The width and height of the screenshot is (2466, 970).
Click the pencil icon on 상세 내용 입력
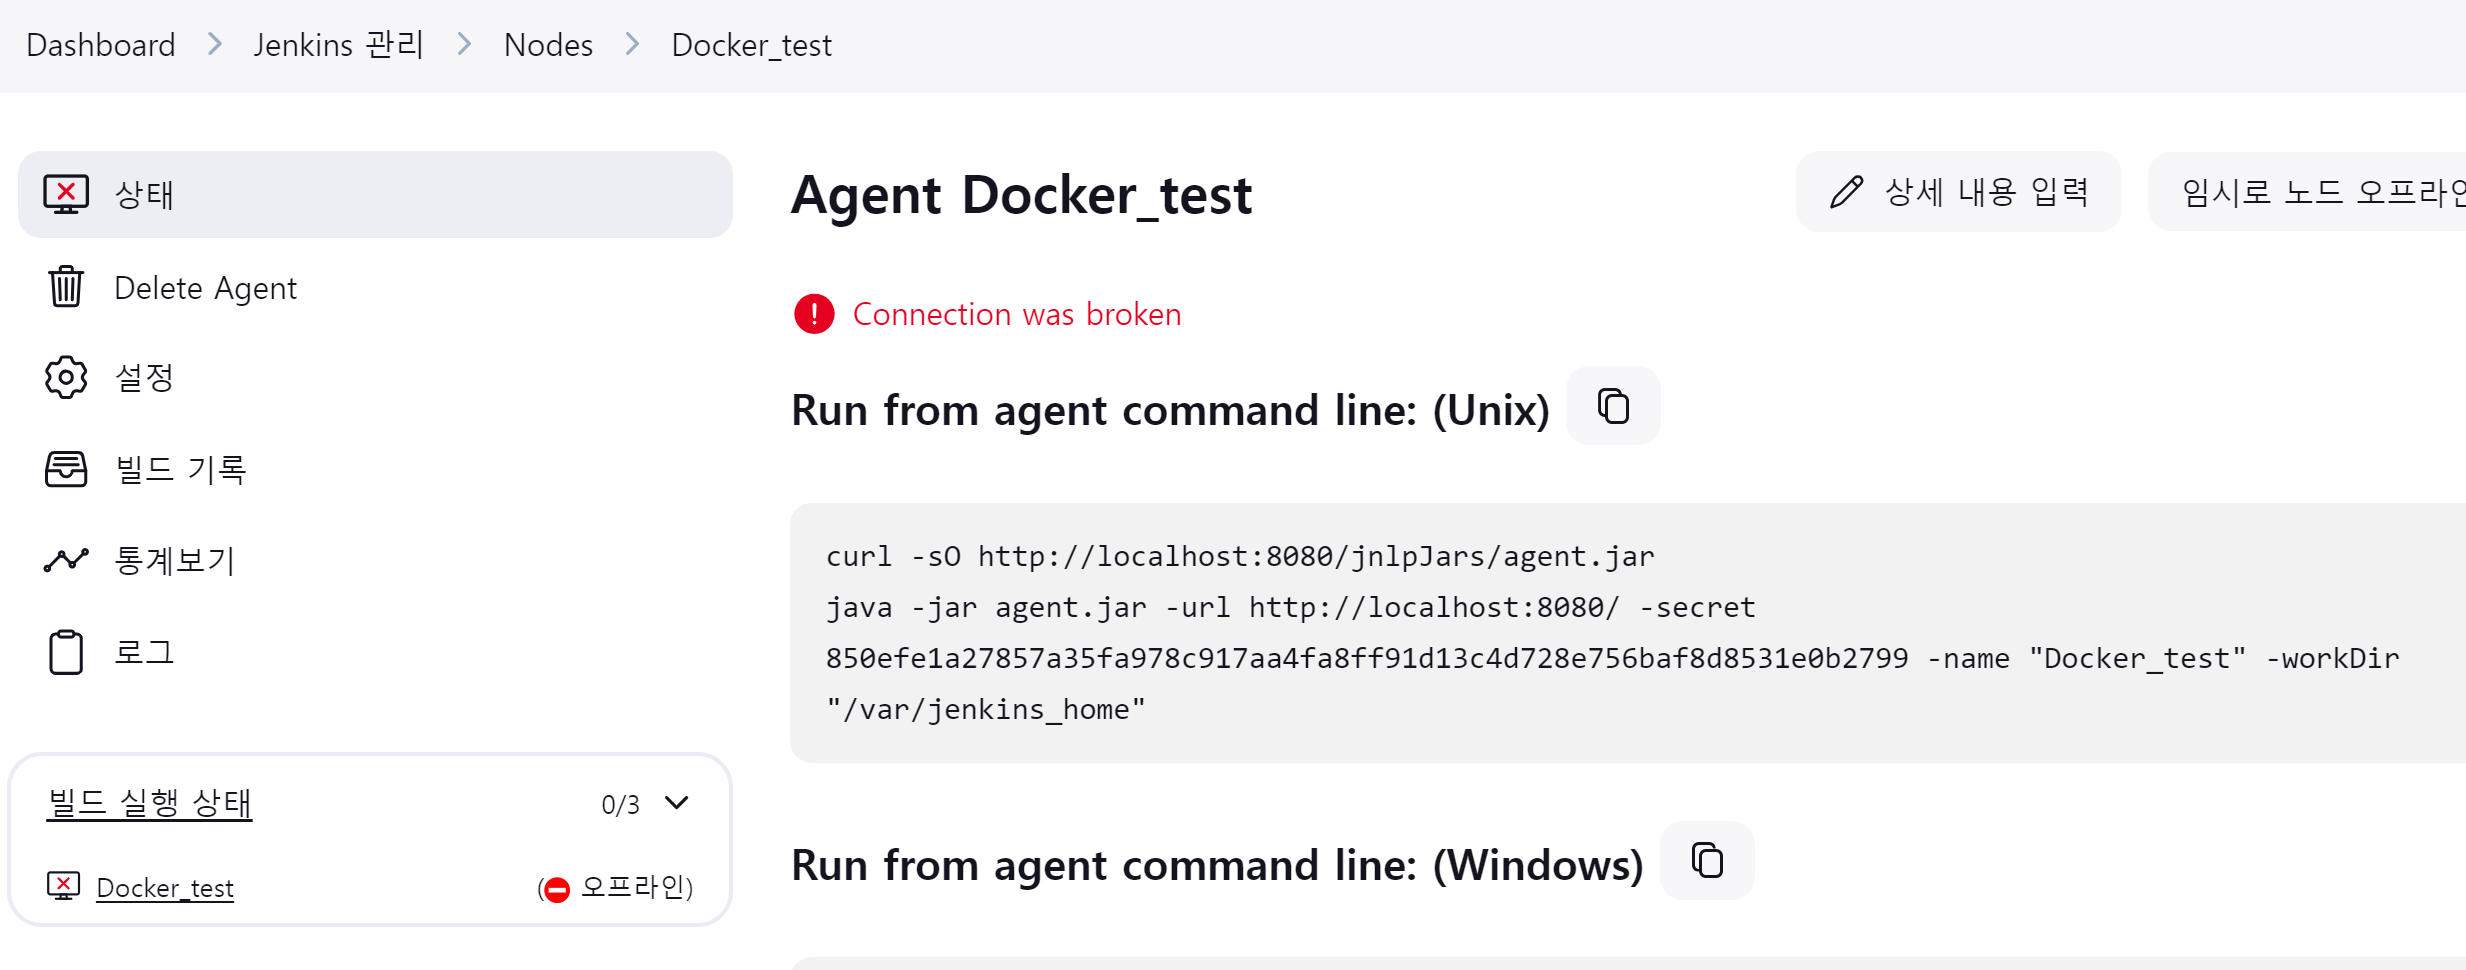(x=1847, y=192)
